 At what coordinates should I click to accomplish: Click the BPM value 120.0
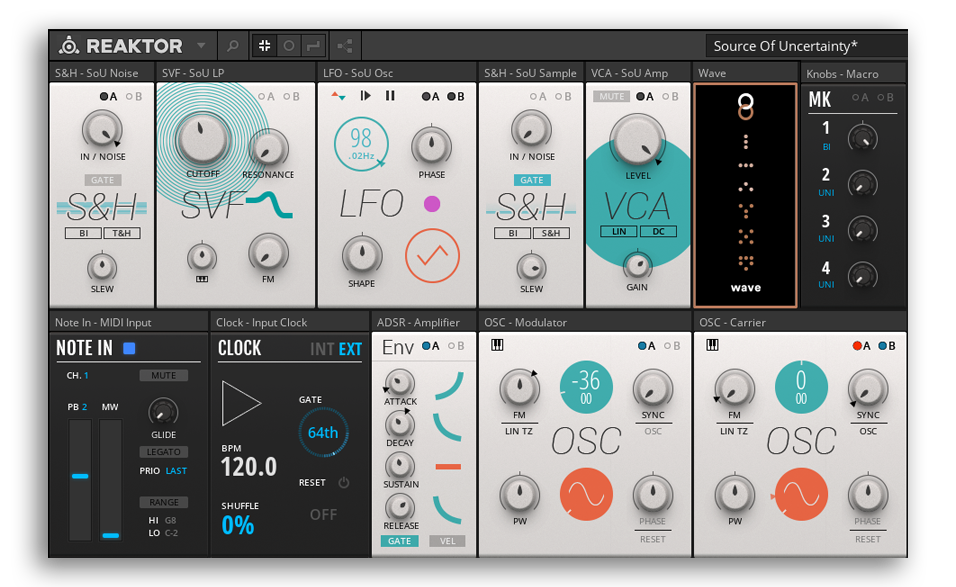click(x=249, y=467)
